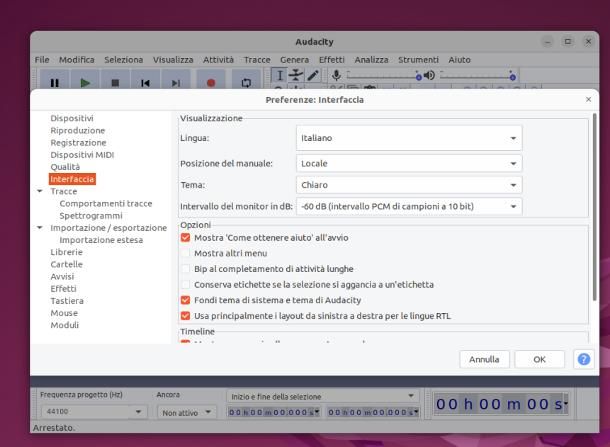Image resolution: width=610 pixels, height=447 pixels.
Task: Open the Modifica menu
Action: point(77,60)
